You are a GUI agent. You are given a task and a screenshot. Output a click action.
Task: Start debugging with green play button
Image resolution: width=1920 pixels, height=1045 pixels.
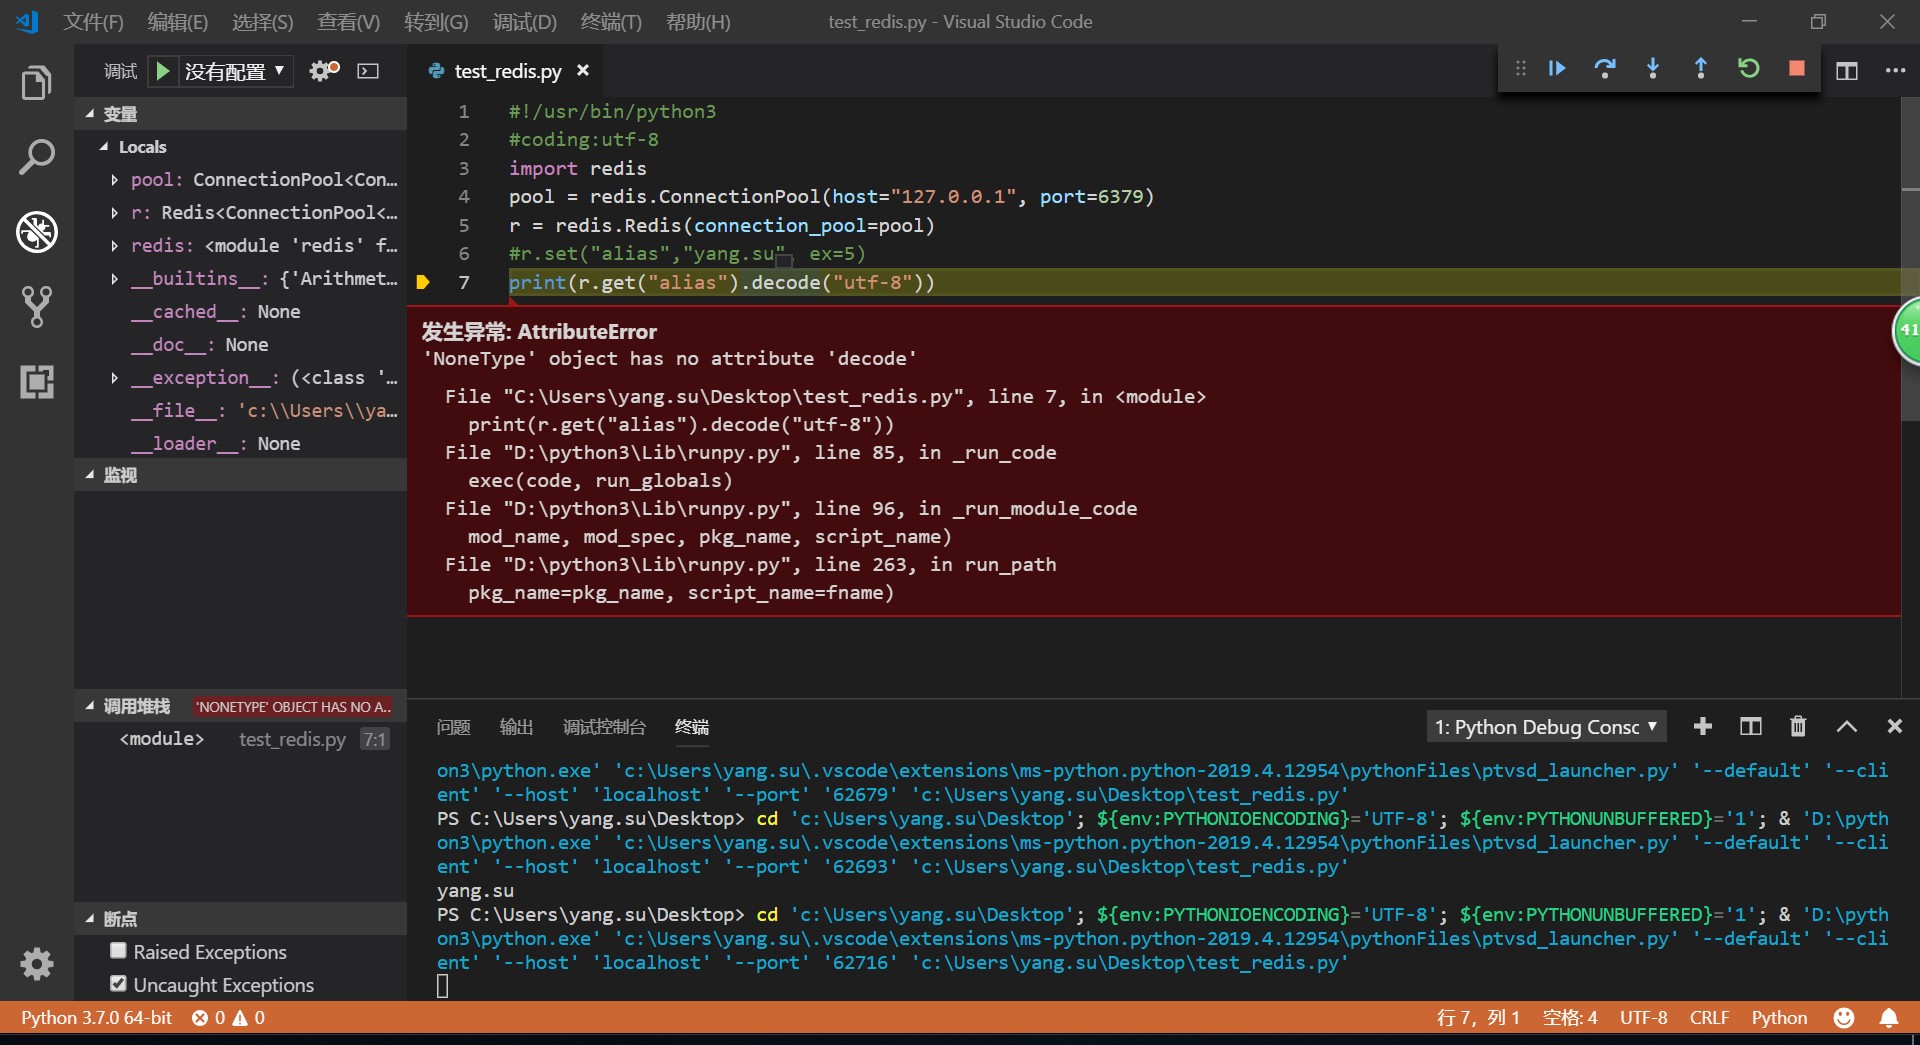(x=162, y=71)
